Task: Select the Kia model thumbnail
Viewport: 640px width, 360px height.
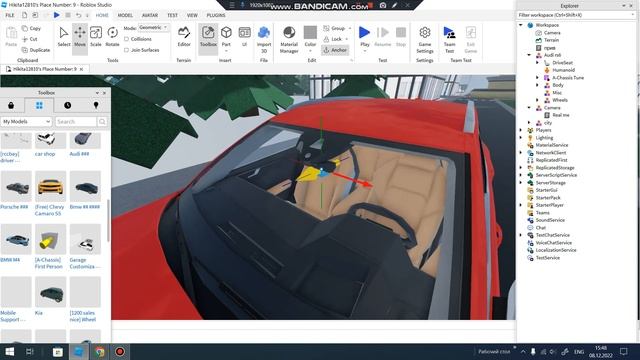Action: point(50,293)
